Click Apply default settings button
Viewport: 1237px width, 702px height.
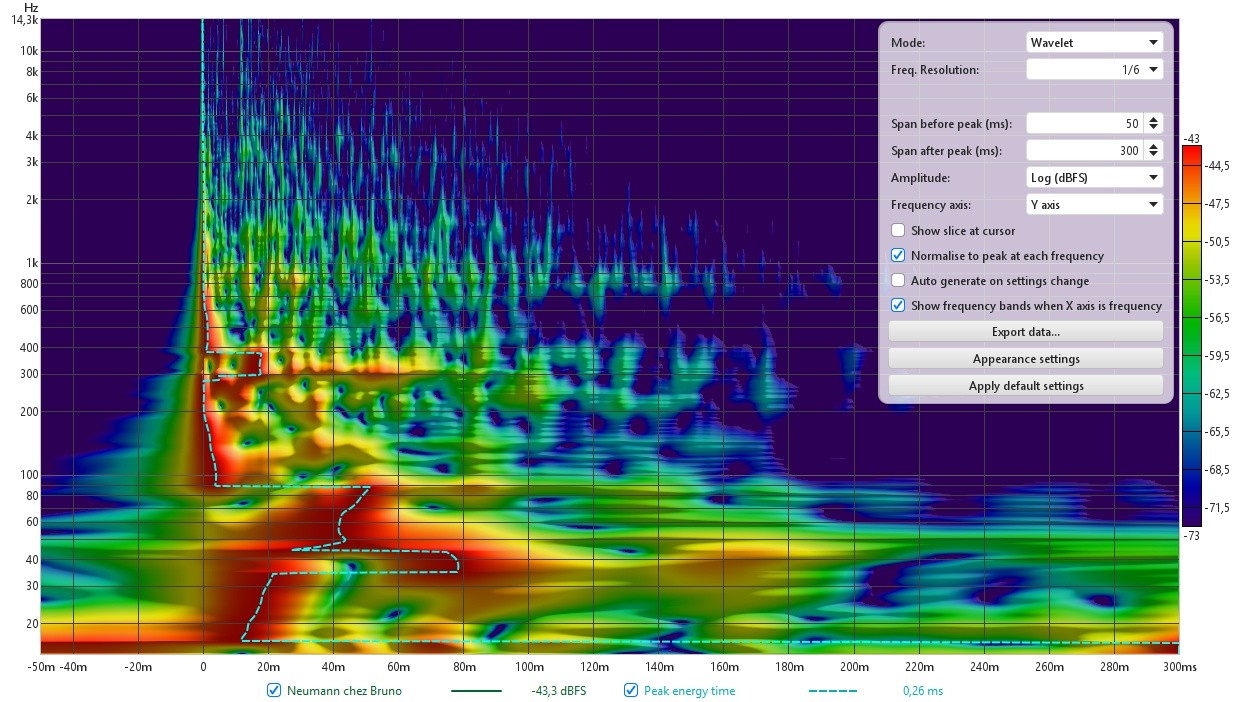[1026, 386]
